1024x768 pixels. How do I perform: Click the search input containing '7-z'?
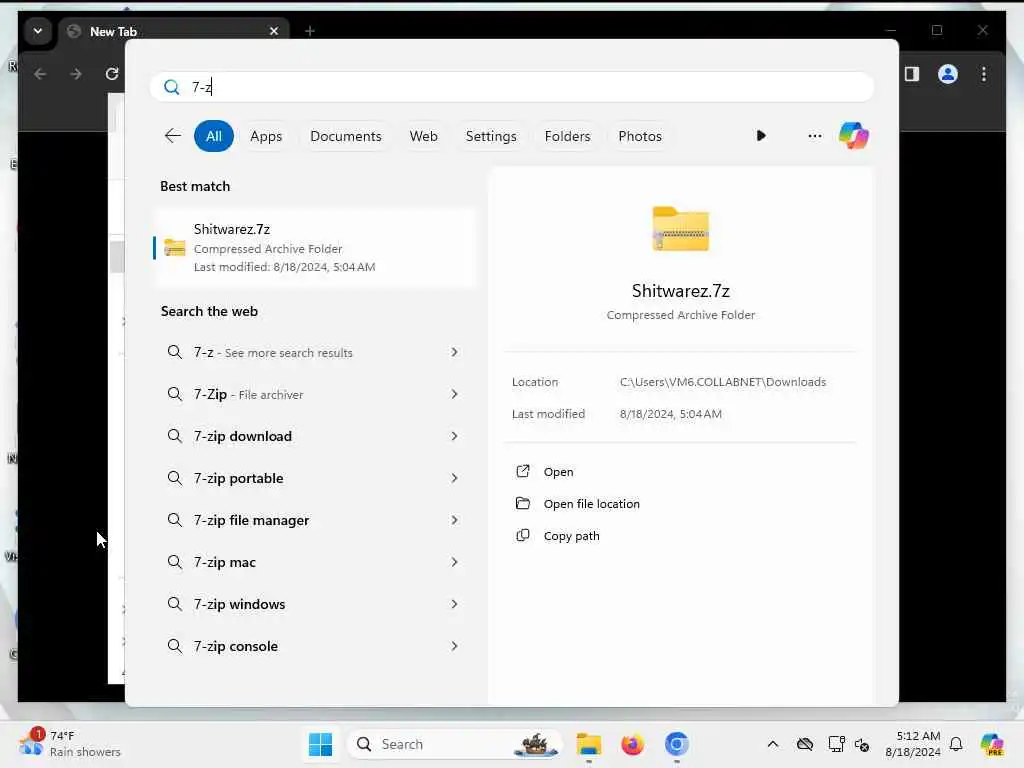(512, 87)
